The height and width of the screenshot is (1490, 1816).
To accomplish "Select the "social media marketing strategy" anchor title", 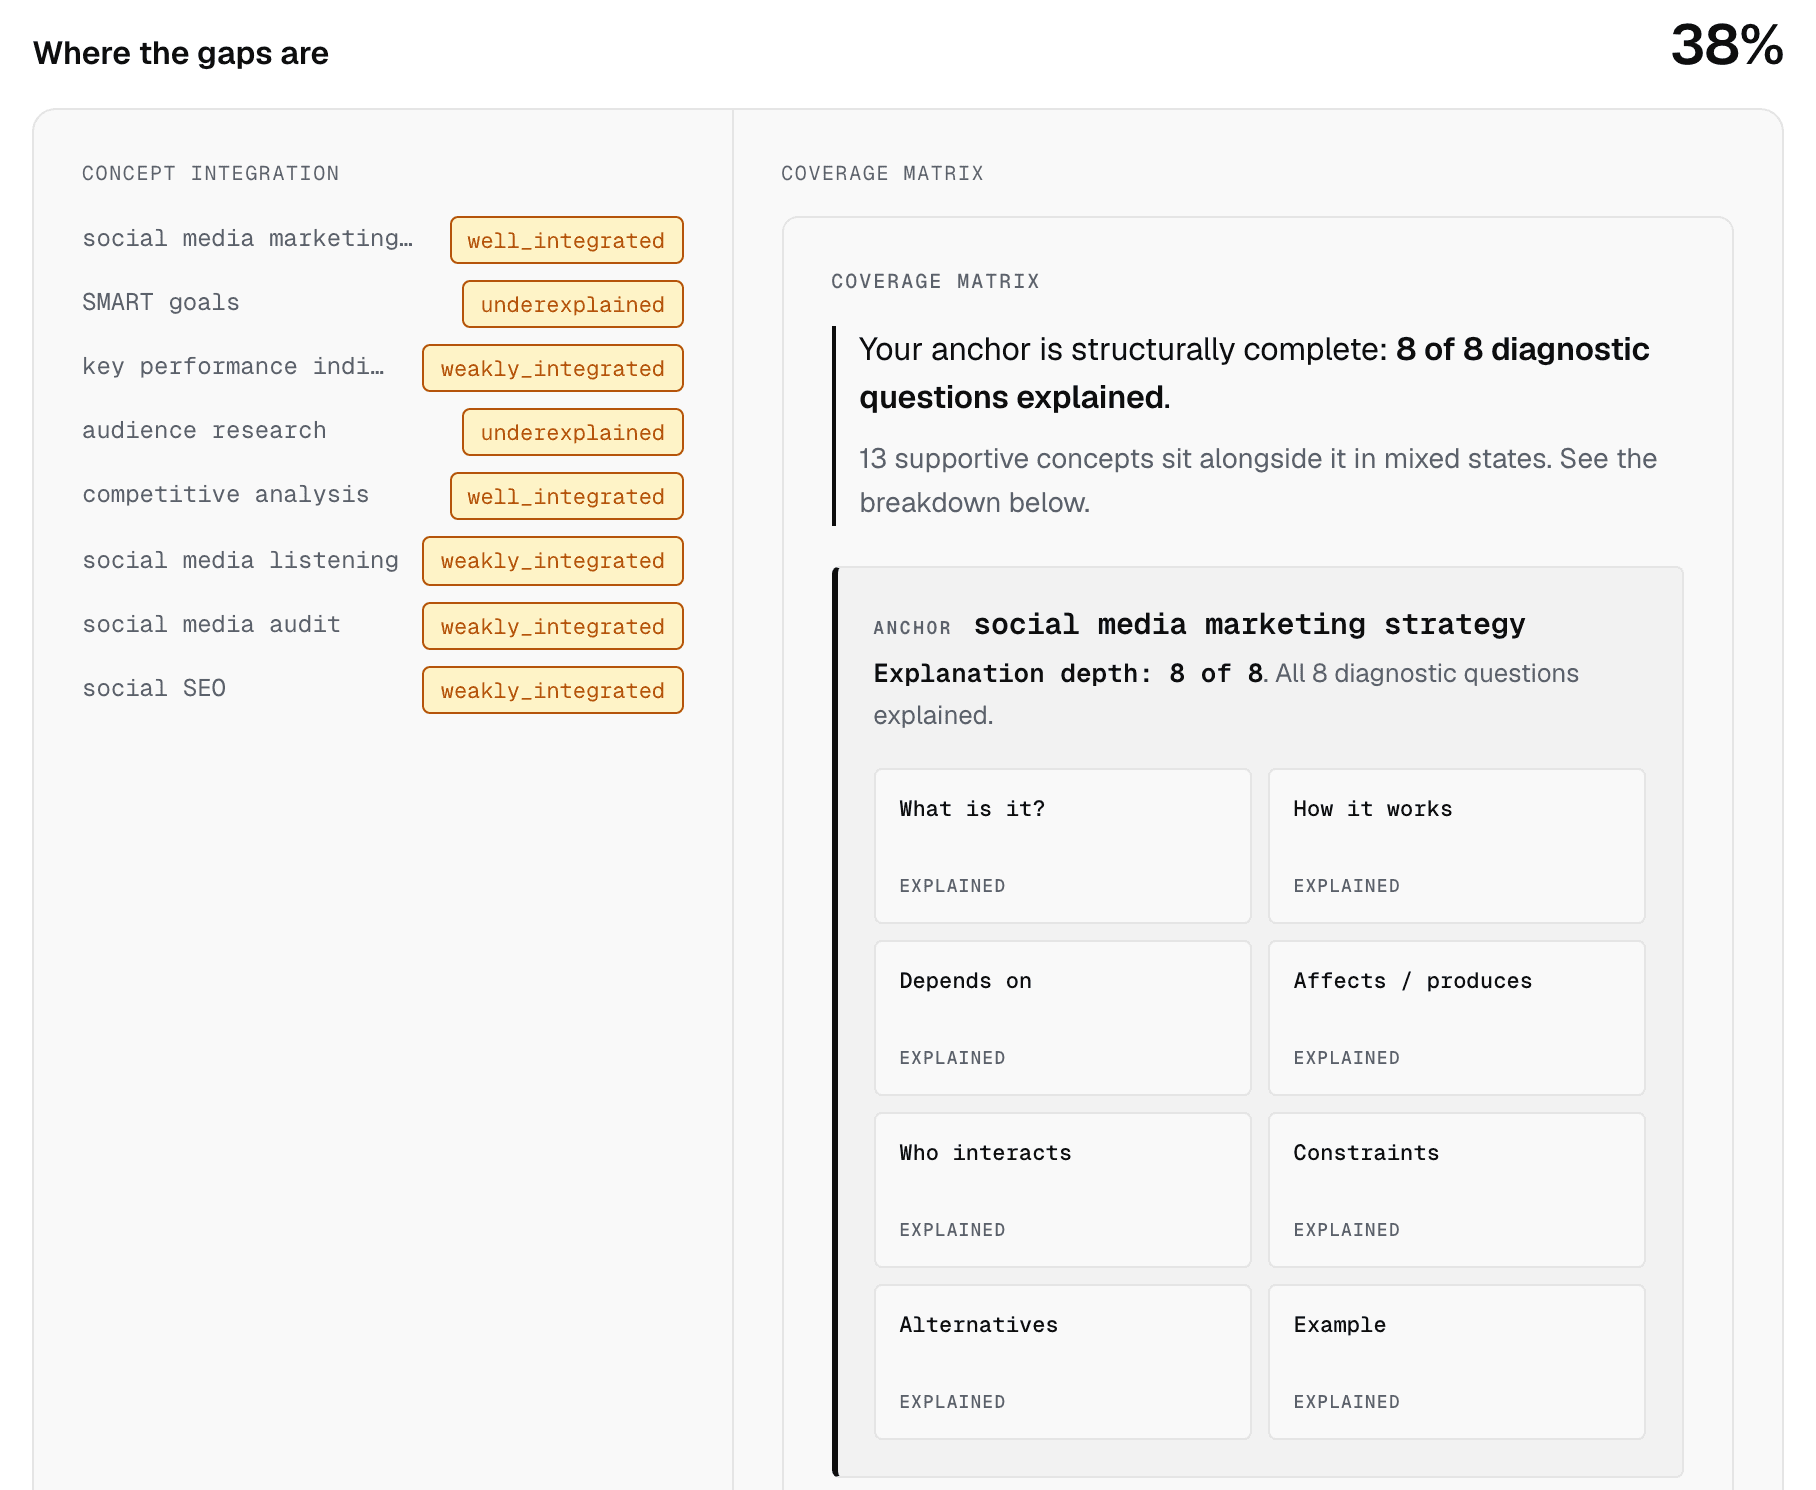I will click(1249, 625).
